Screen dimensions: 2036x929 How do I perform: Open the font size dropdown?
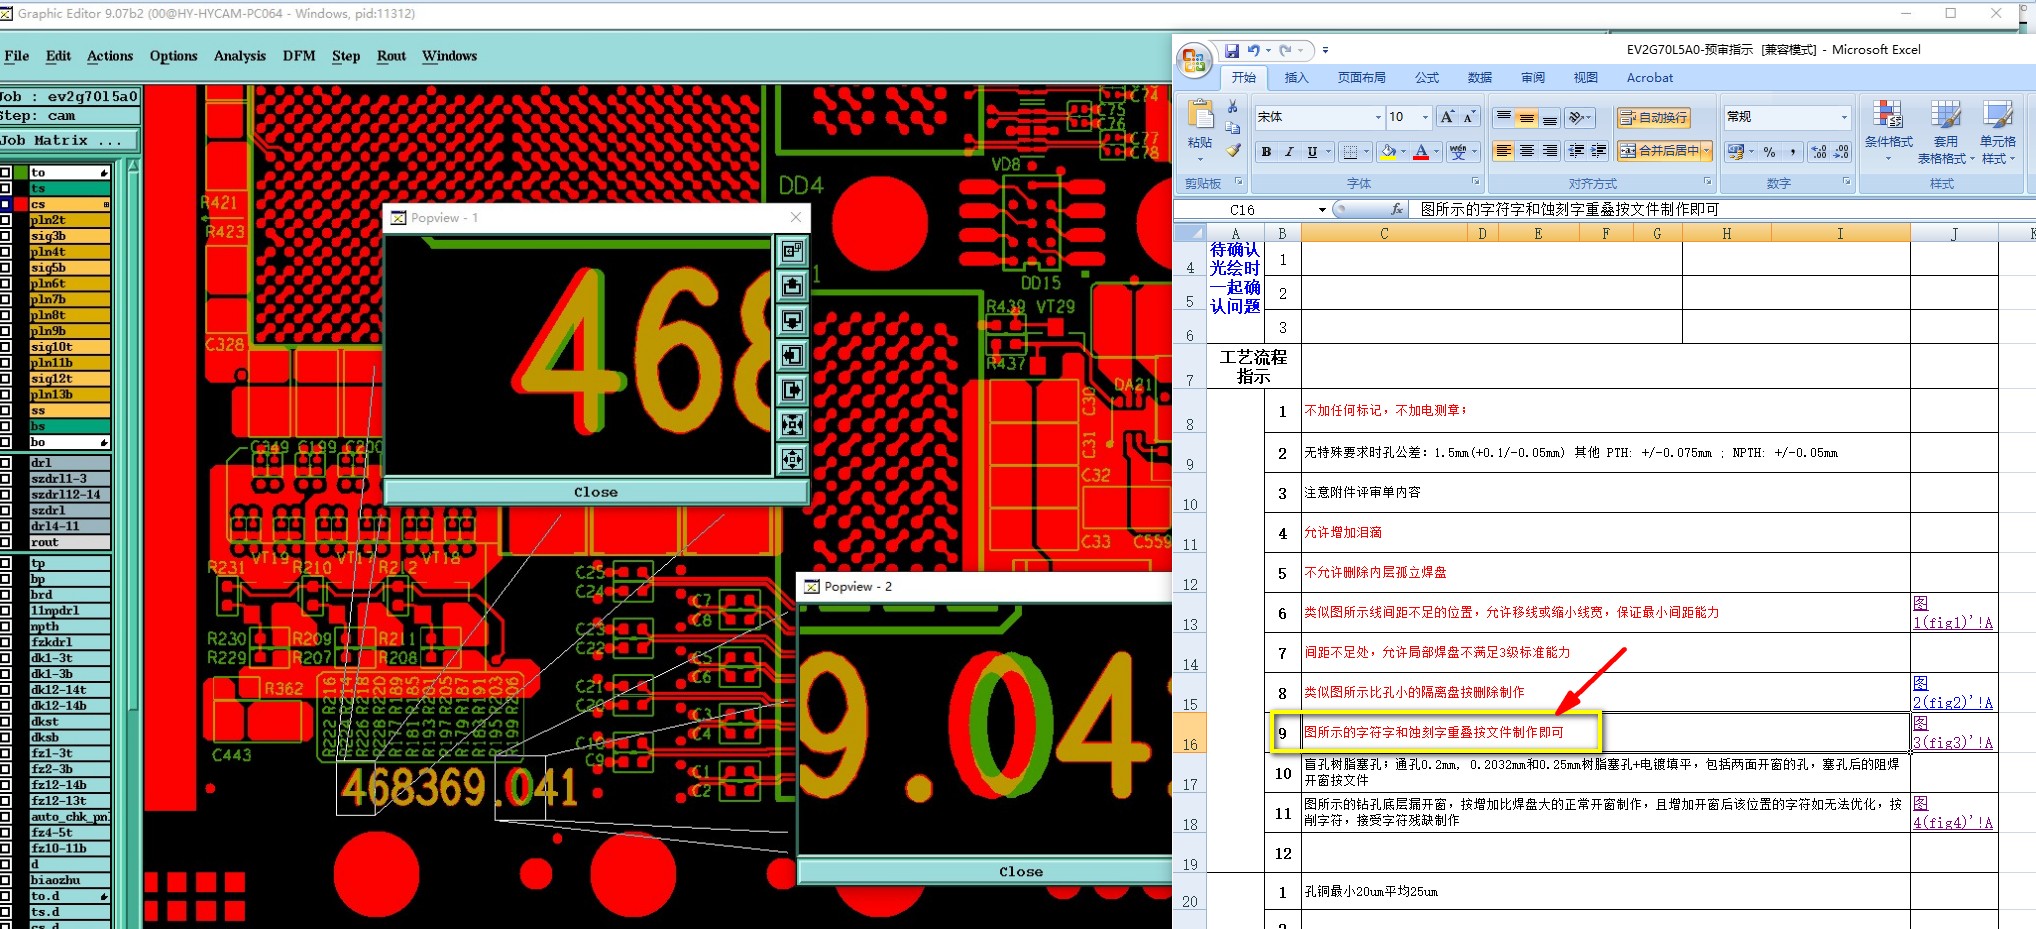point(1425,117)
